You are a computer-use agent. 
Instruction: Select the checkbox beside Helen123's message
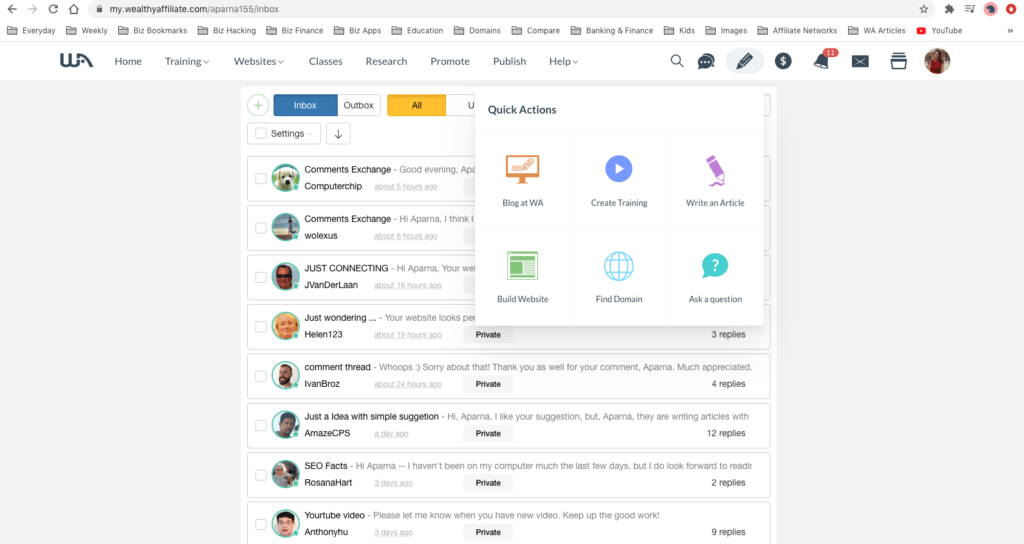click(261, 326)
